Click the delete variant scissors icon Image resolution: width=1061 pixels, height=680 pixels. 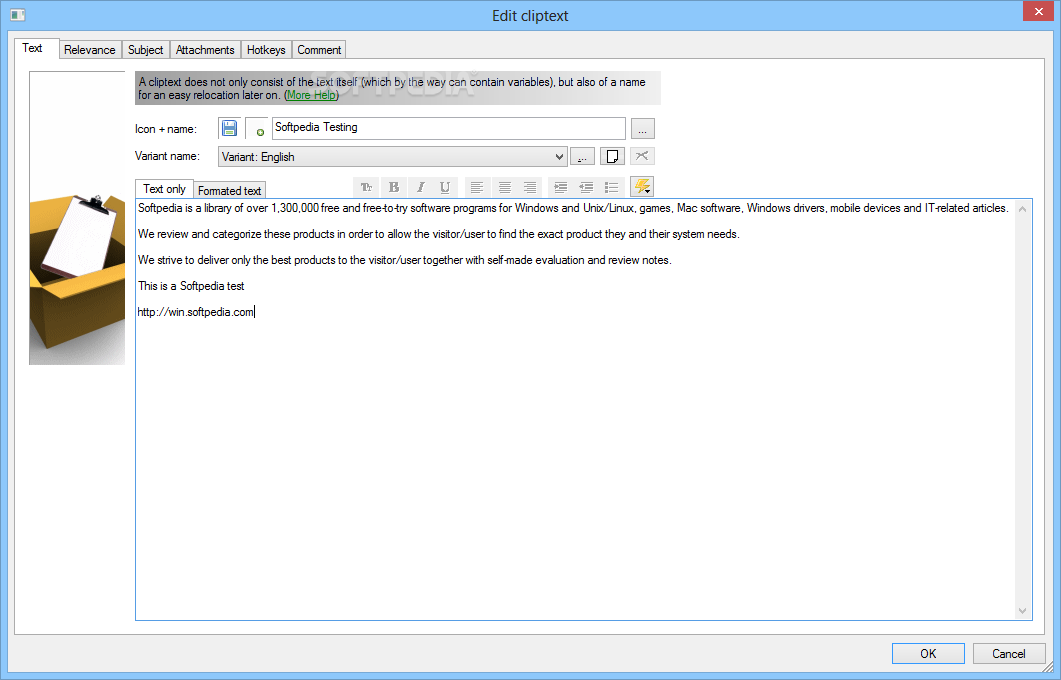point(642,156)
